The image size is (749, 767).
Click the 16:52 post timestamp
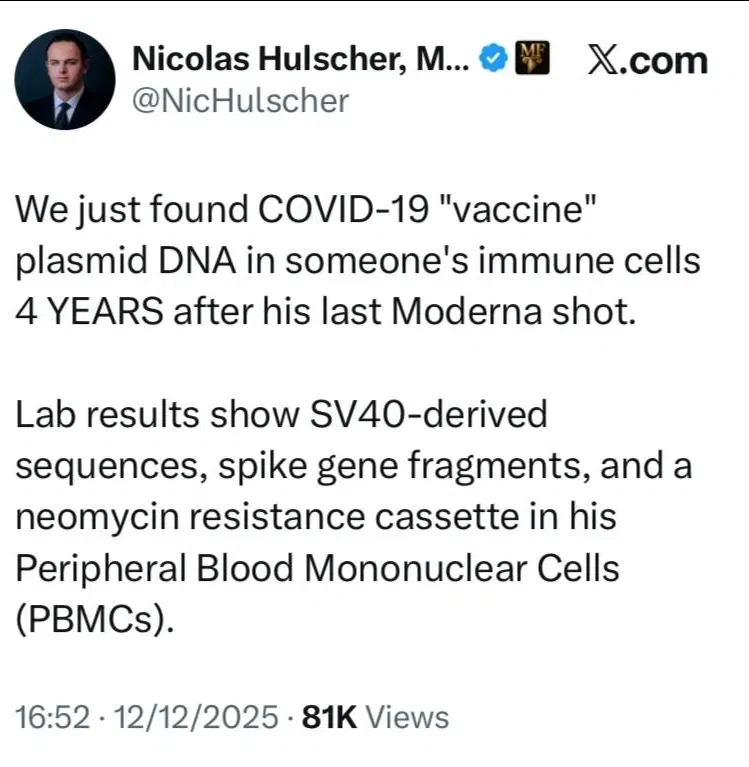(52, 717)
